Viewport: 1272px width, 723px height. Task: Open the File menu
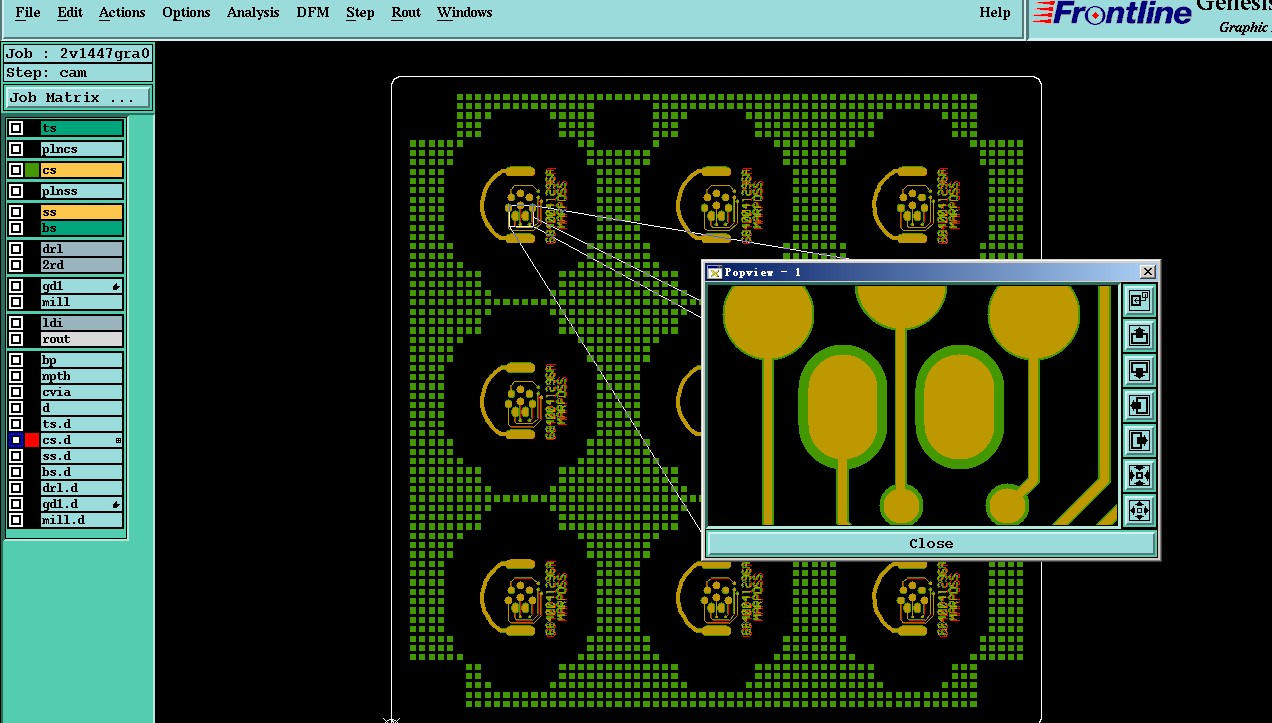pyautogui.click(x=28, y=13)
